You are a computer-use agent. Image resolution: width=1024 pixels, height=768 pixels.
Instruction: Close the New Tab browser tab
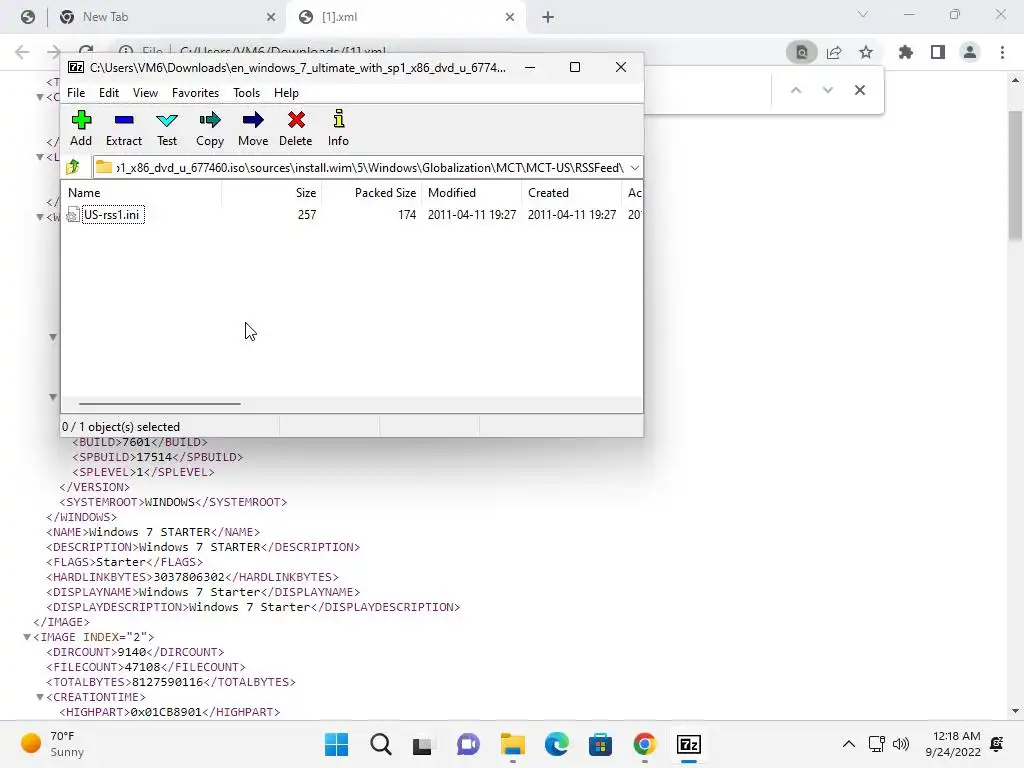coord(271,17)
